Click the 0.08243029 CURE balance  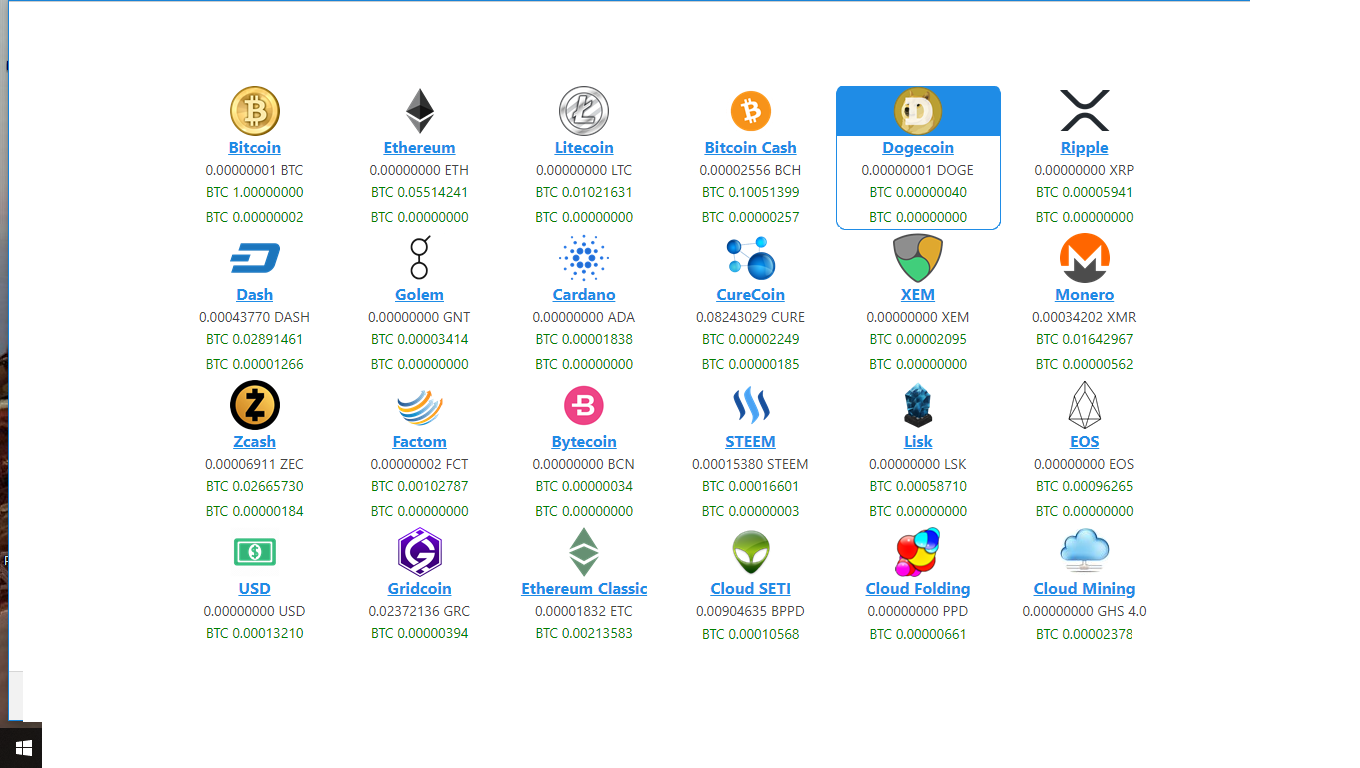pos(750,317)
